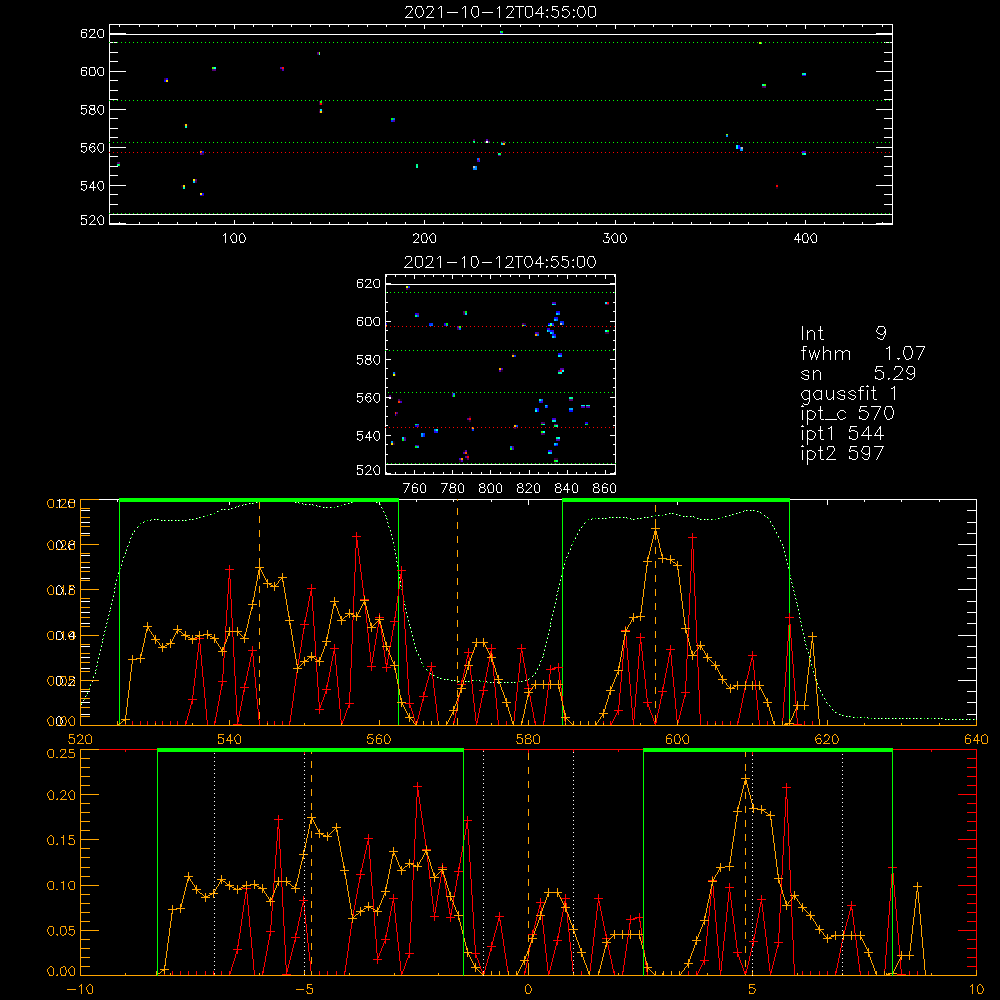Select the 'fwhm 1.07' readout
Viewport: 1000px width, 1000px height.
coord(862,353)
